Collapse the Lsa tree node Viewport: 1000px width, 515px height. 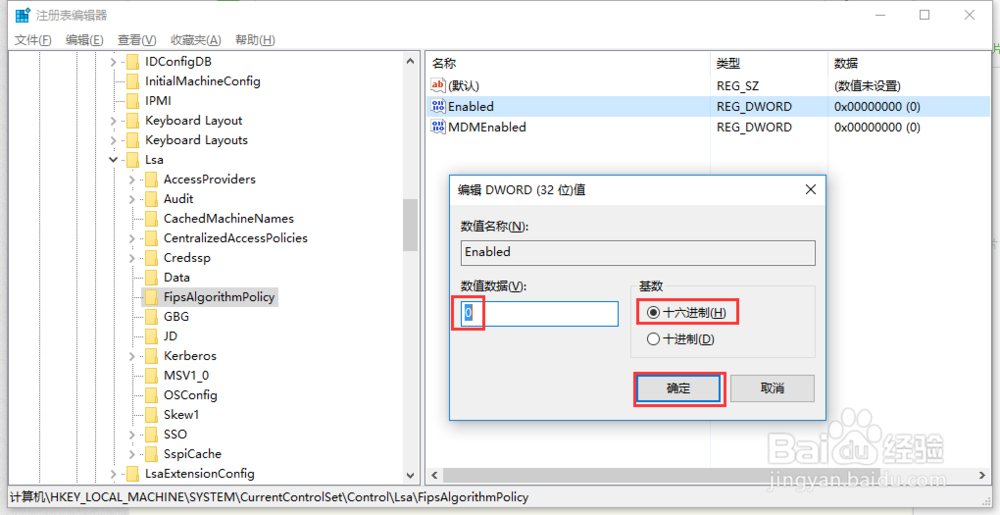point(114,160)
